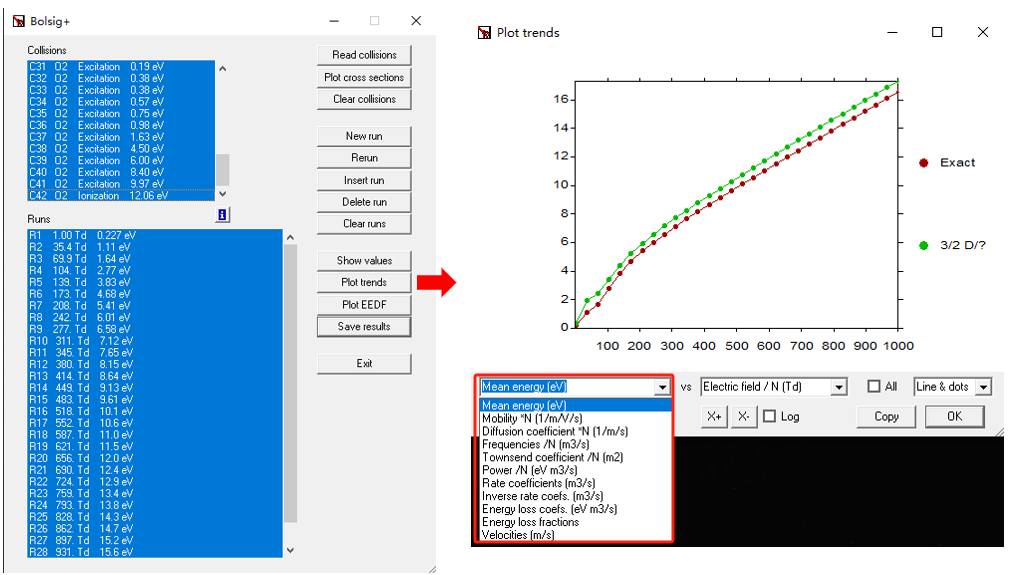Image resolution: width=1015 pixels, height=575 pixels.
Task: Select collision C39 O2 Excitation 6.00 eV
Action: [x=121, y=161]
